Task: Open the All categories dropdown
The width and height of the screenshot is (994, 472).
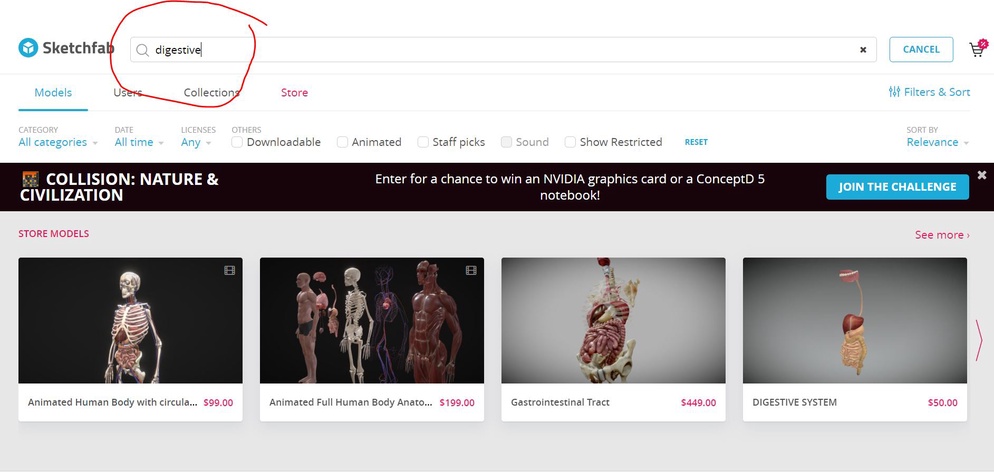Action: tap(58, 143)
